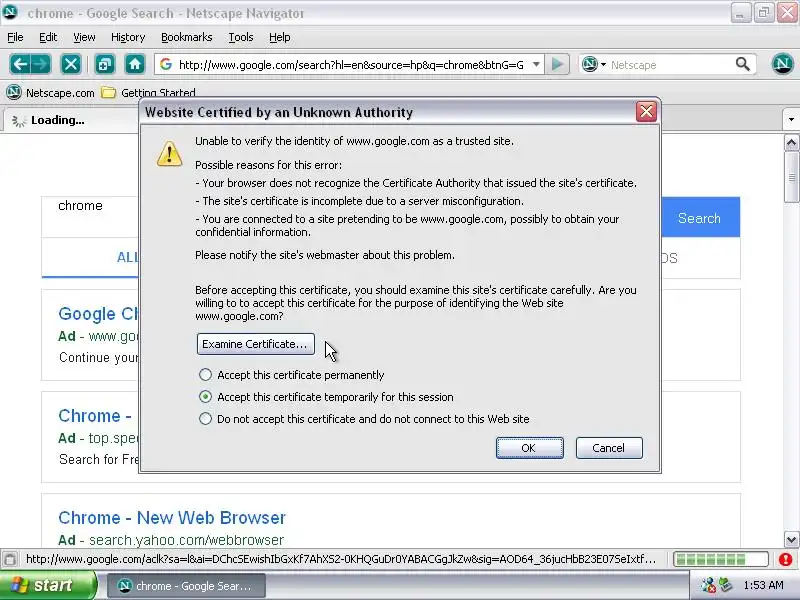This screenshot has width=800, height=600.
Task: Open the Getting Started bookmark folder
Action: [x=148, y=93]
